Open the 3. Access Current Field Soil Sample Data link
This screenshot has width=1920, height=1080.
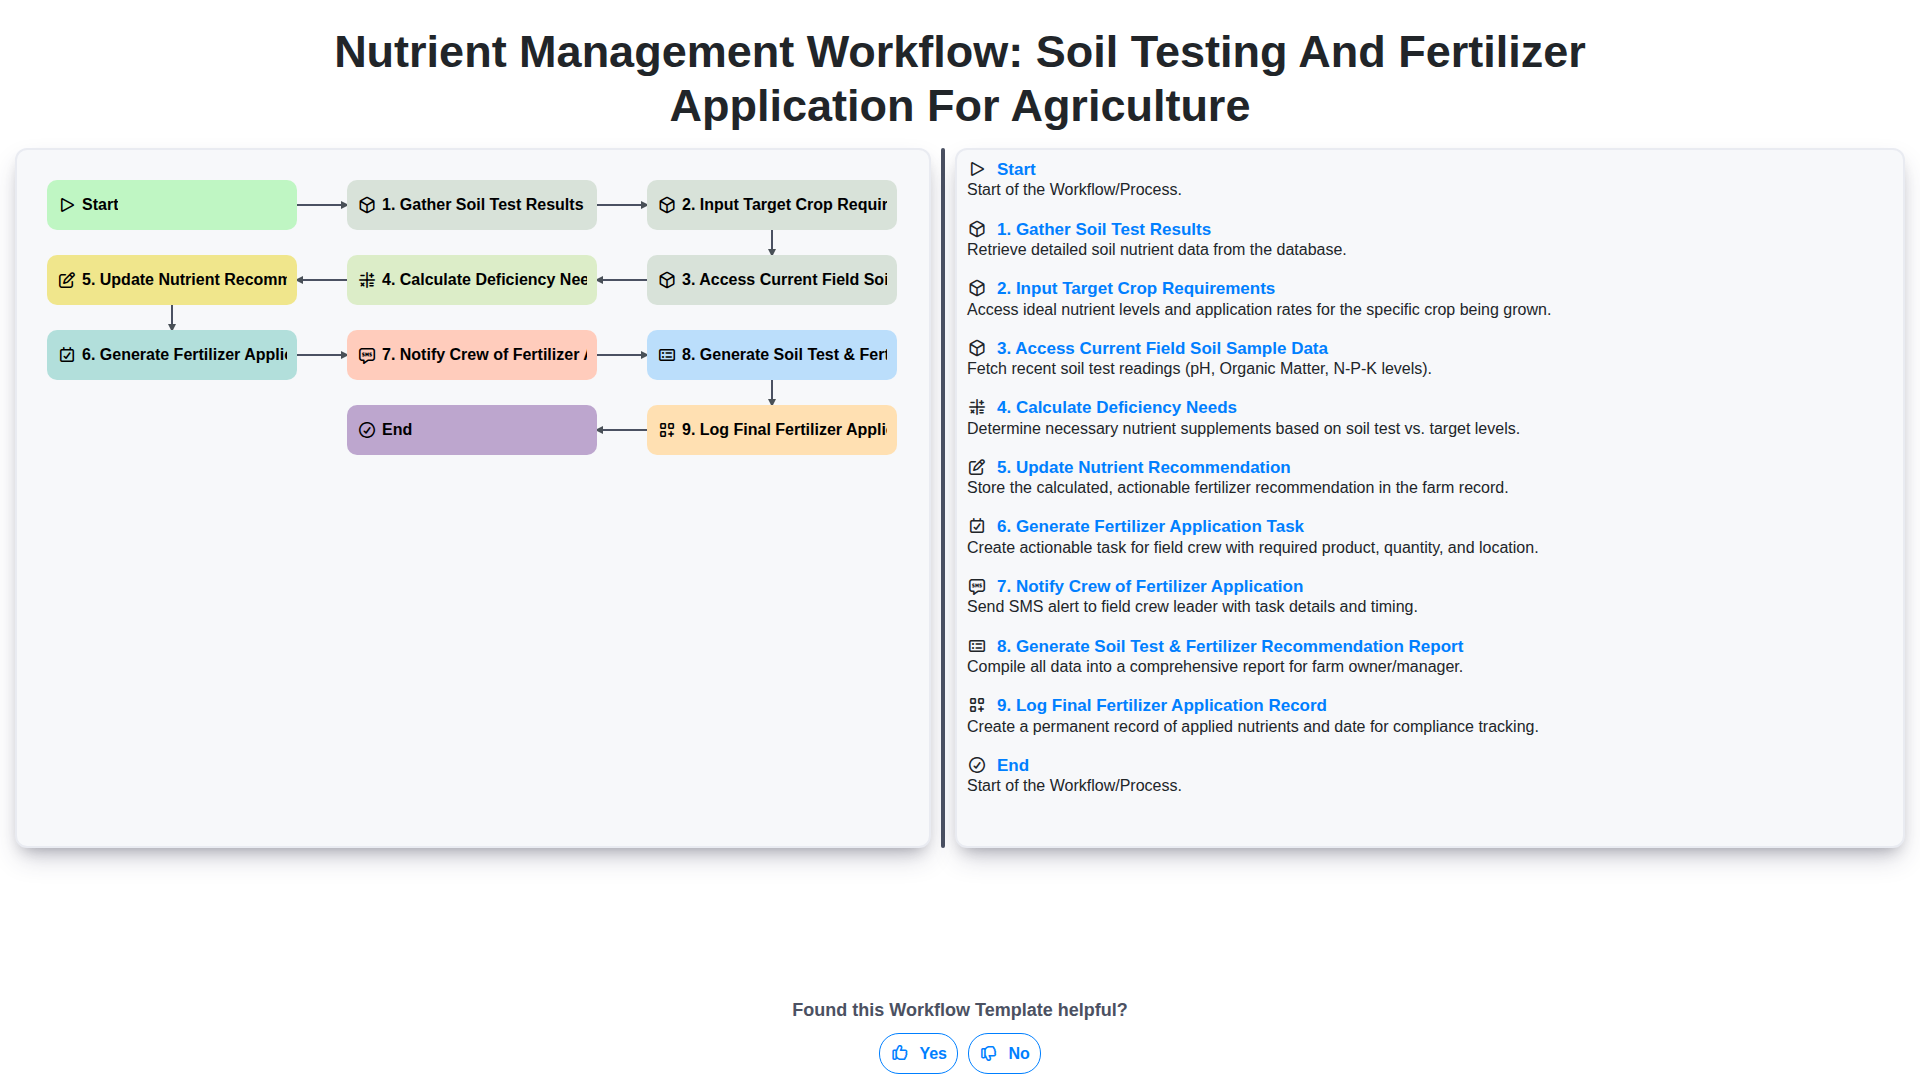(x=1161, y=348)
